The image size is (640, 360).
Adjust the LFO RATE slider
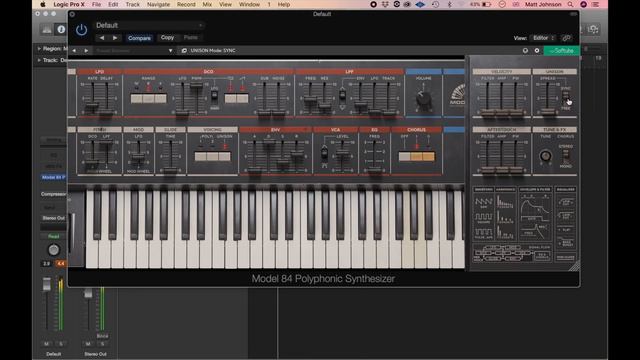click(x=93, y=107)
